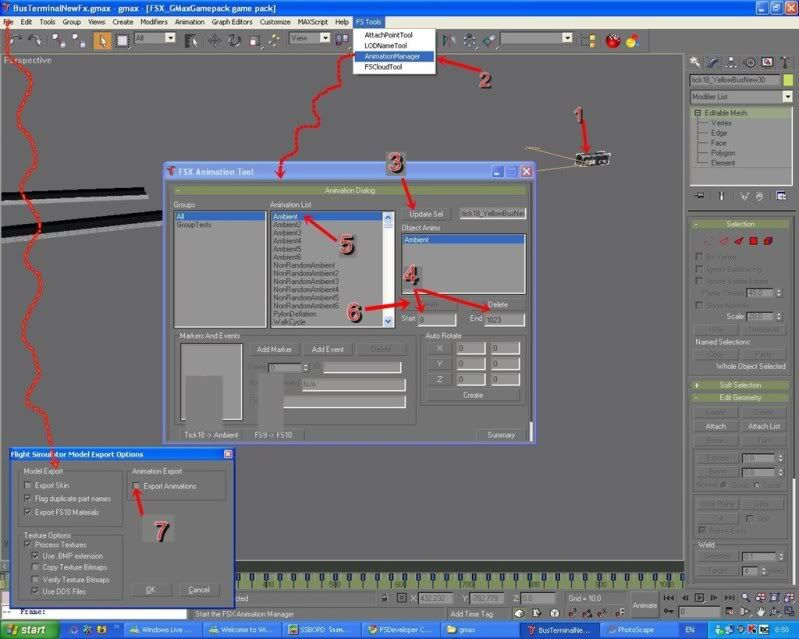Toggle Verify Texture Bitmaps checkbox
The width and height of the screenshot is (799, 639).
(x=35, y=579)
